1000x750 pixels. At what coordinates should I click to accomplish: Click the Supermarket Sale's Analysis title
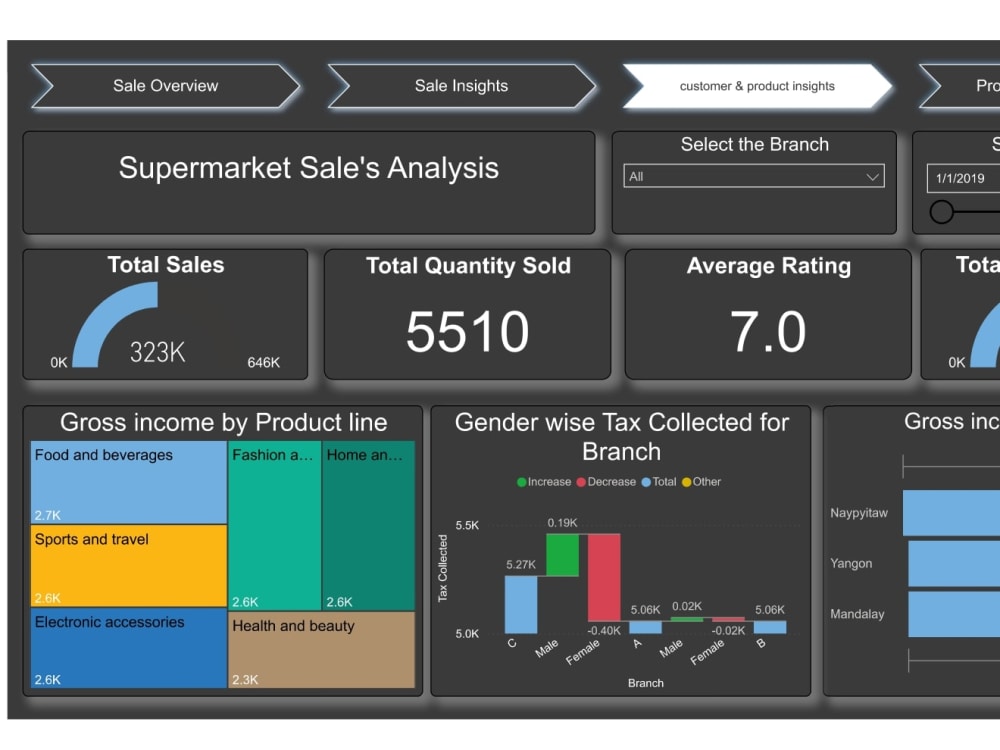[x=309, y=168]
